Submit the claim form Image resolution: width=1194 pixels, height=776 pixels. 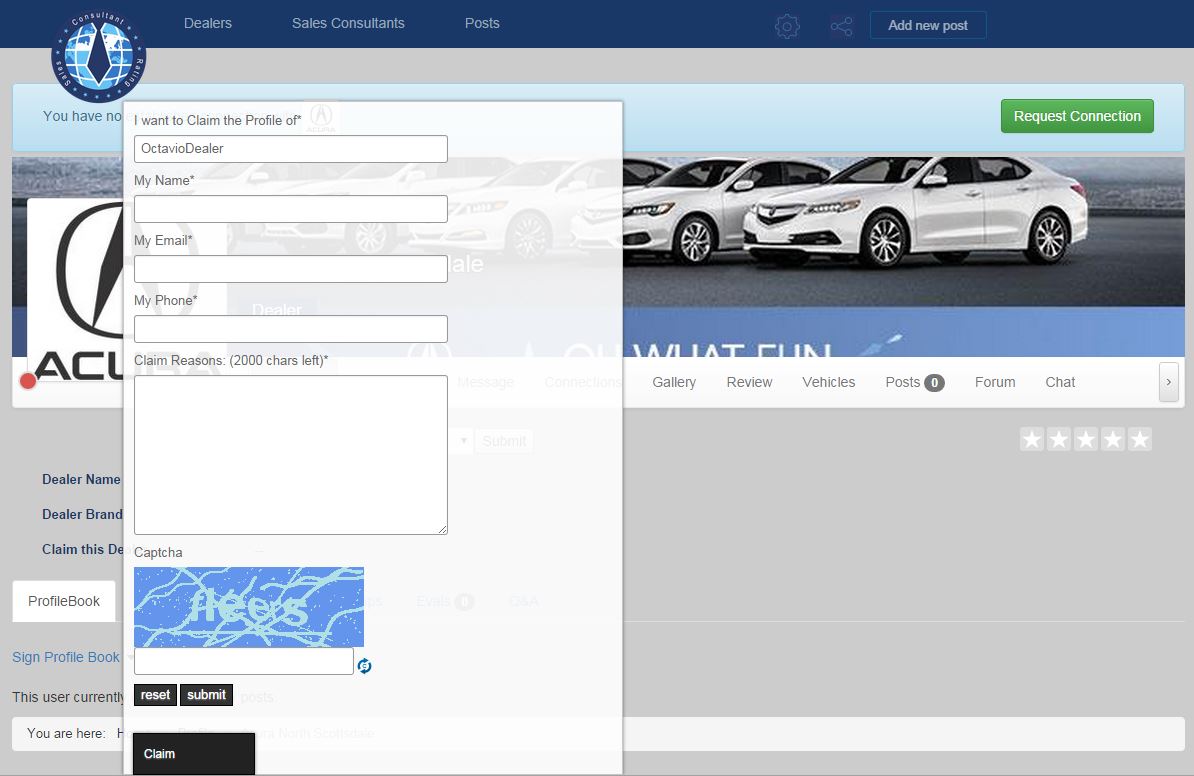point(206,695)
